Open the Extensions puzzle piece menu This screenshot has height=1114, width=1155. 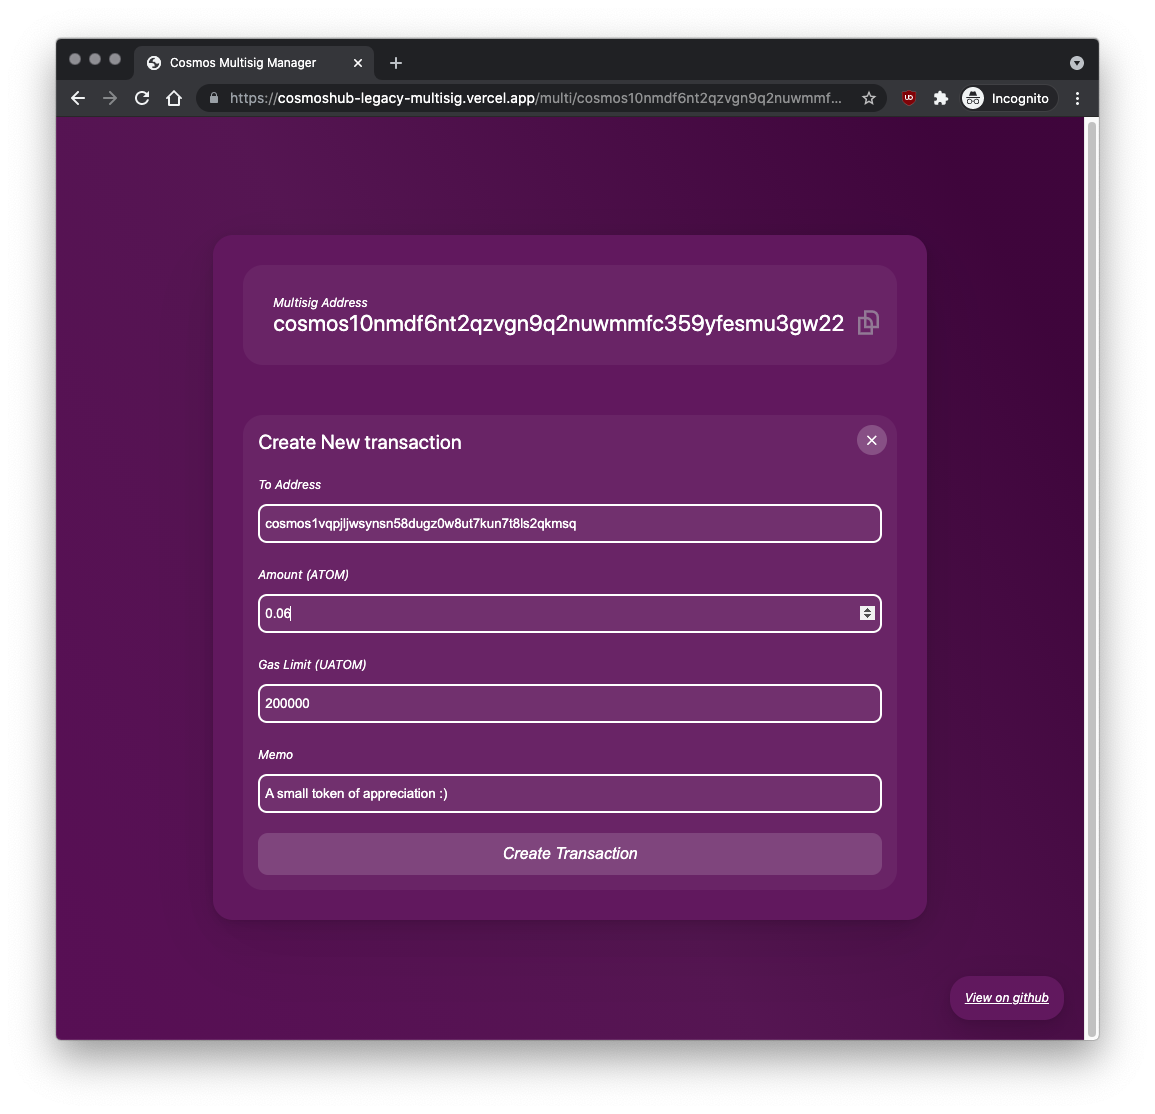[x=941, y=98]
